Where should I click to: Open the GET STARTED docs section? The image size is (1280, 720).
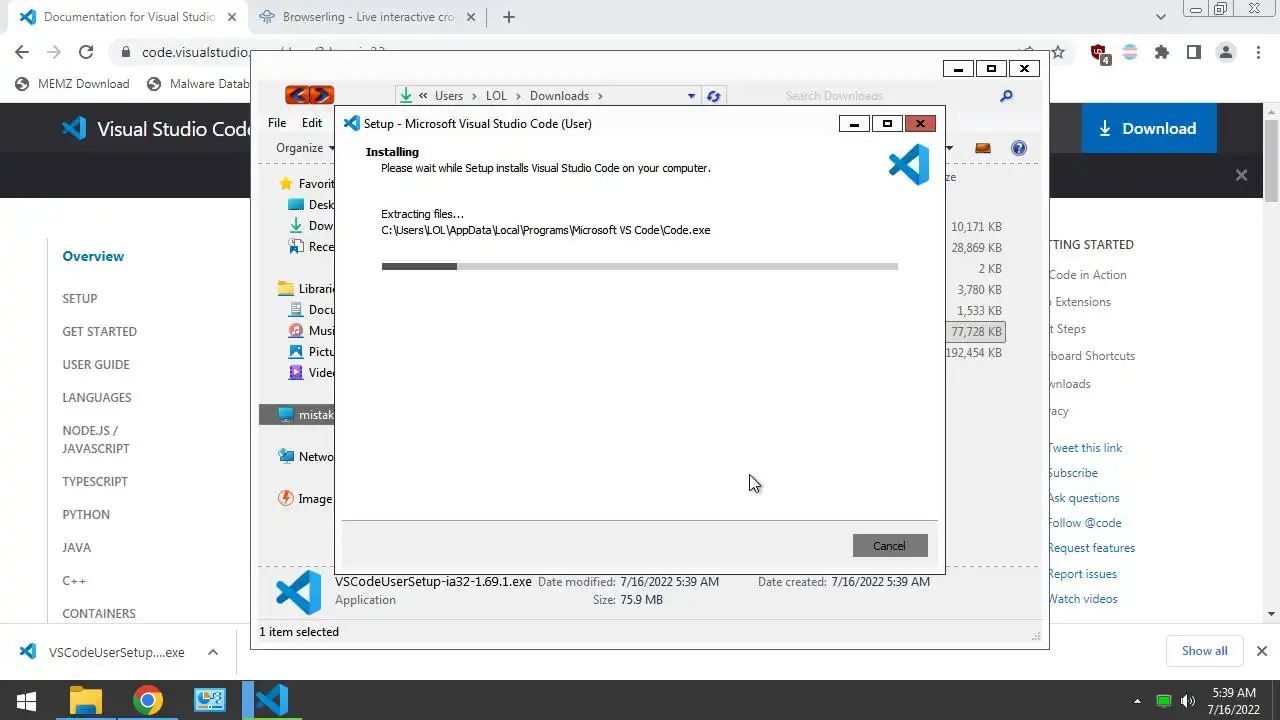pyautogui.click(x=99, y=331)
